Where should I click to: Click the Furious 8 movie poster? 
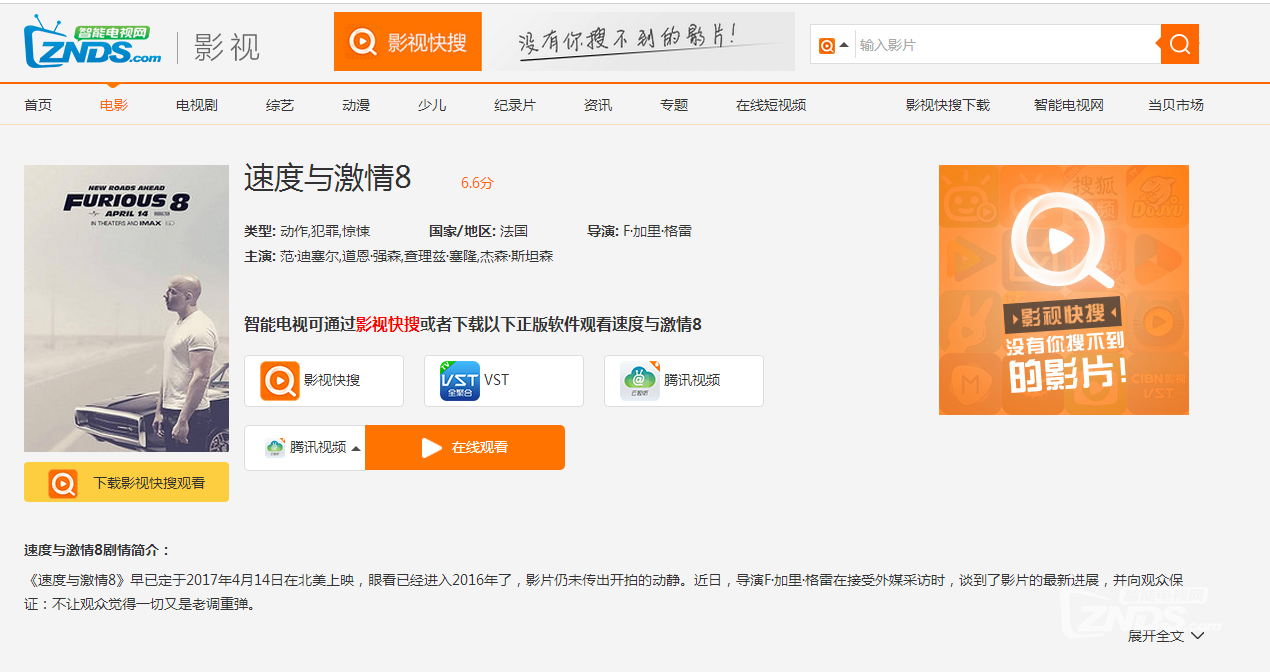tap(126, 308)
